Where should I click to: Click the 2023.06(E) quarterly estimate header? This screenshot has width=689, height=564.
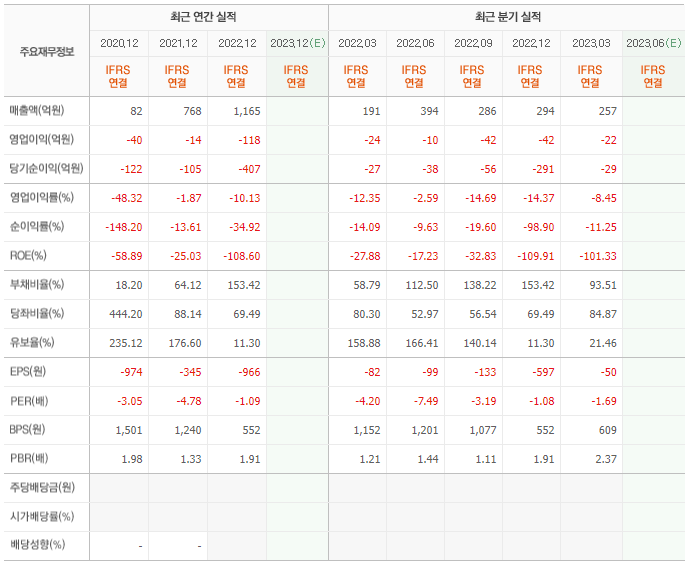coord(653,43)
